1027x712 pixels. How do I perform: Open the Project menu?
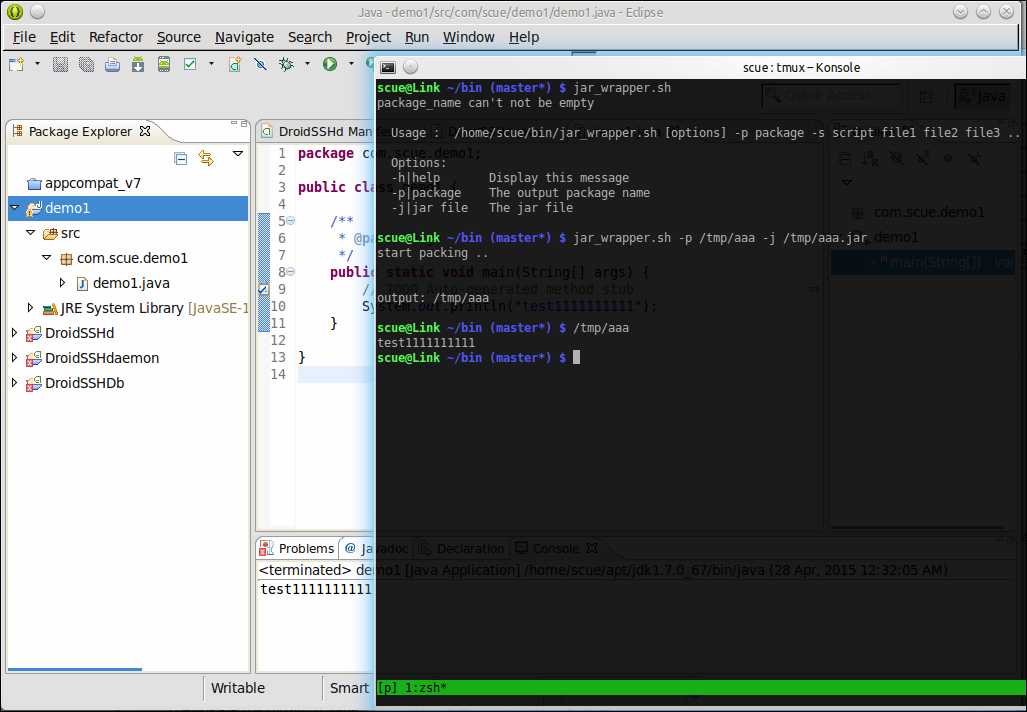(368, 37)
